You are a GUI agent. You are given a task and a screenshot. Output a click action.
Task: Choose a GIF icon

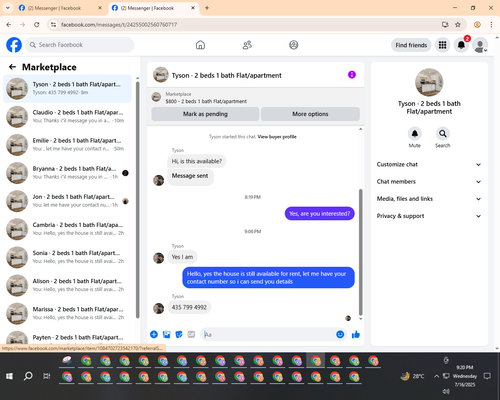click(191, 334)
